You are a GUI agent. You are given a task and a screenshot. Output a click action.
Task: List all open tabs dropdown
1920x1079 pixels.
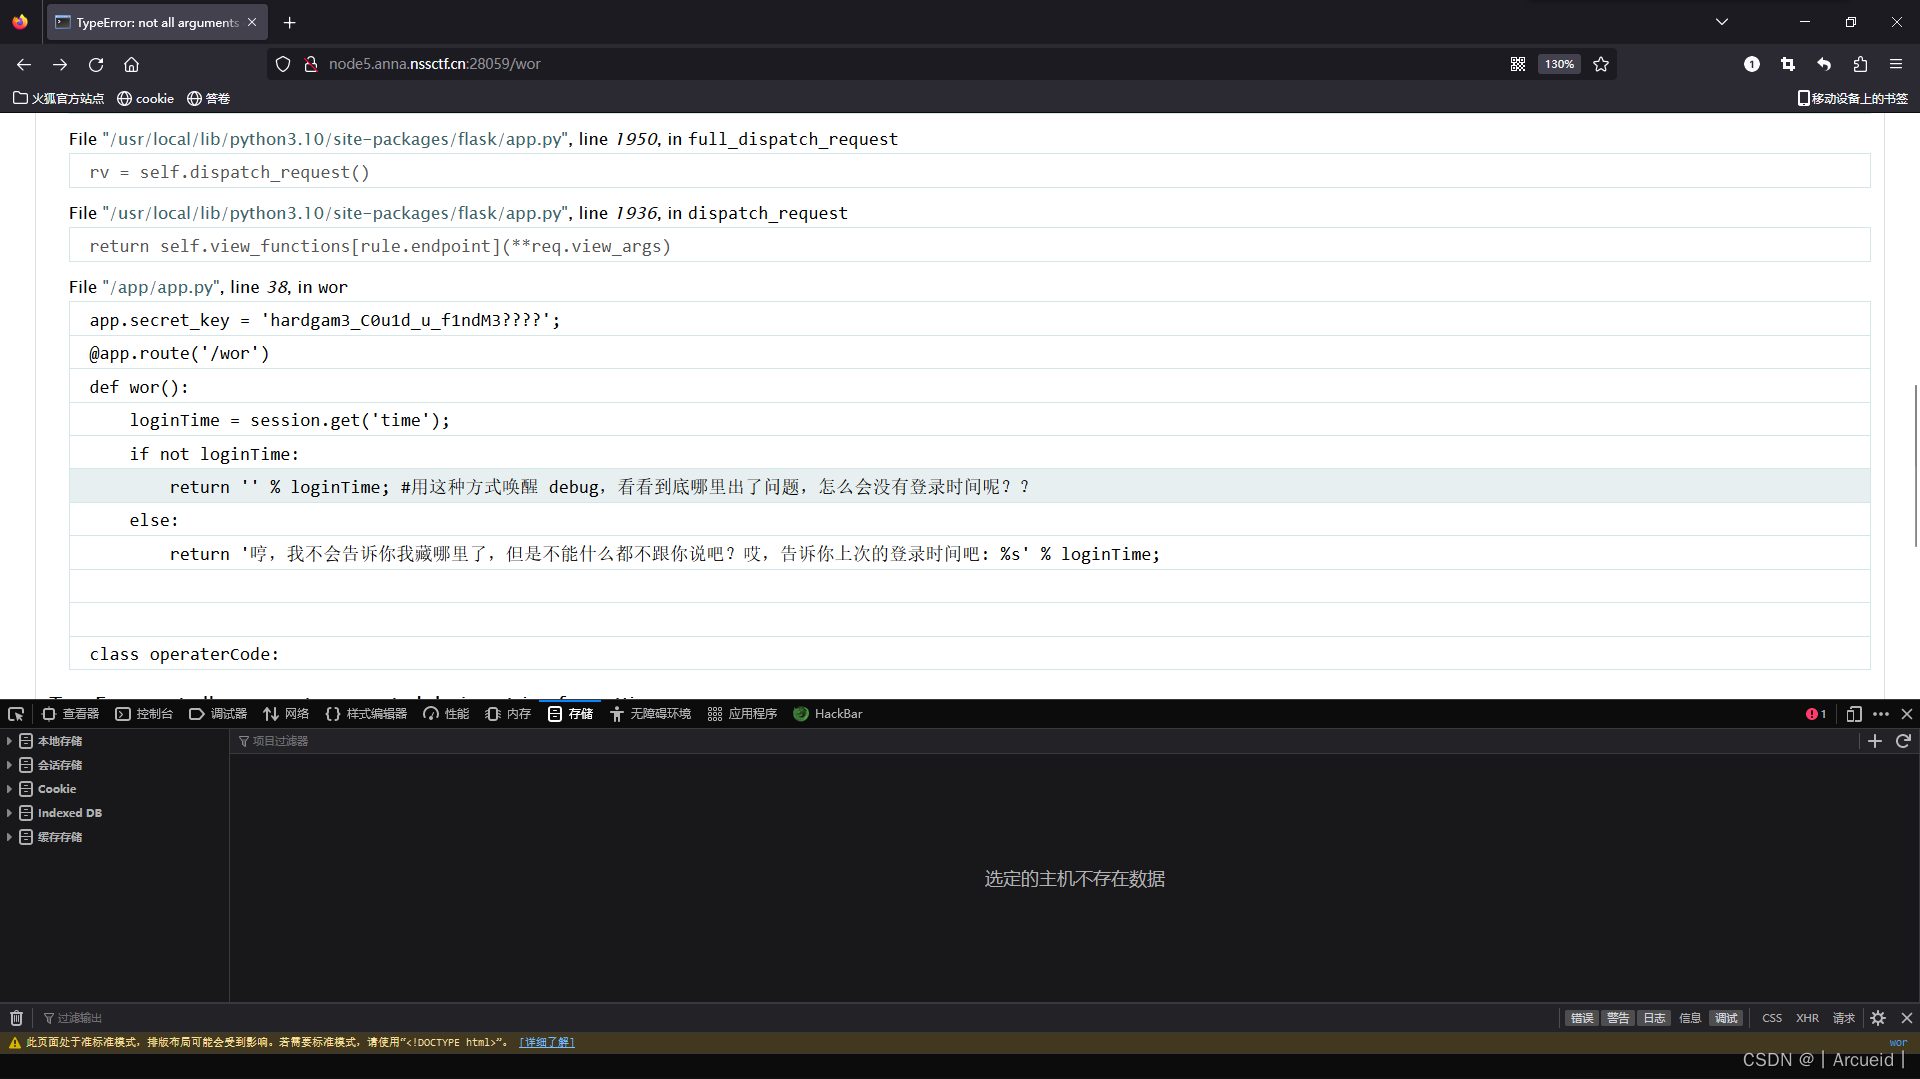(1722, 22)
